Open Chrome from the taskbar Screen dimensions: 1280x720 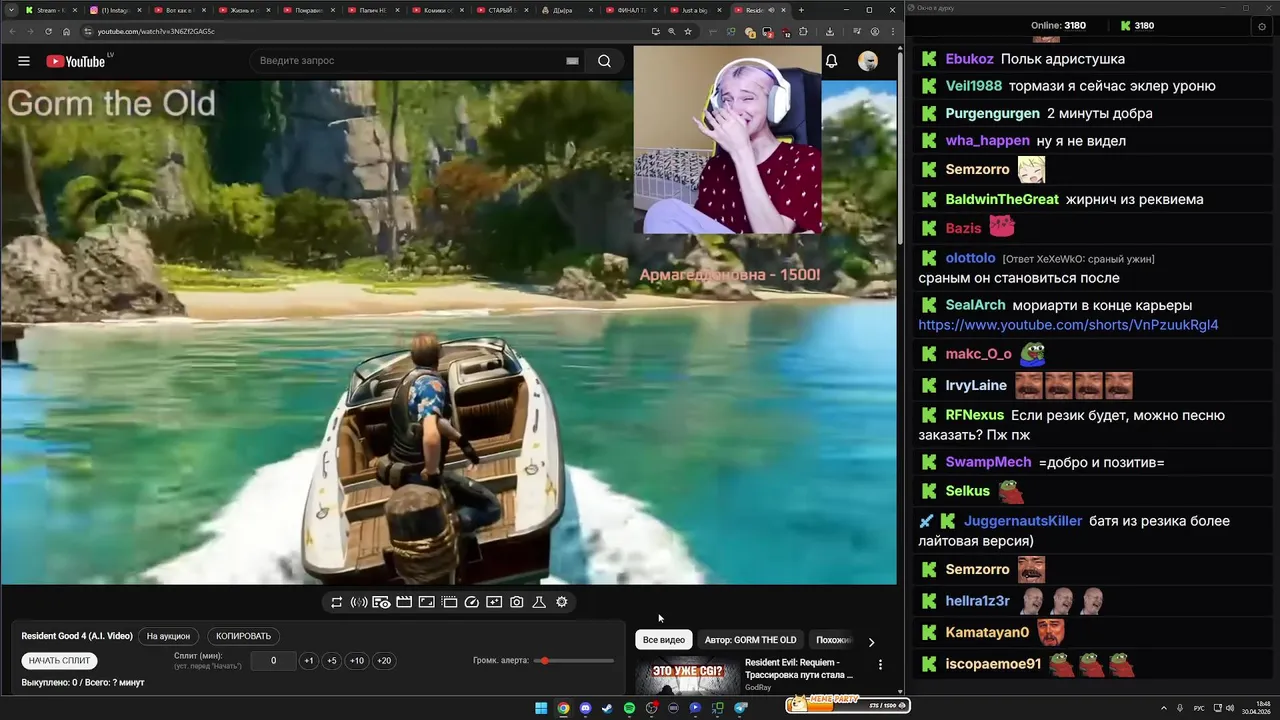[563, 708]
